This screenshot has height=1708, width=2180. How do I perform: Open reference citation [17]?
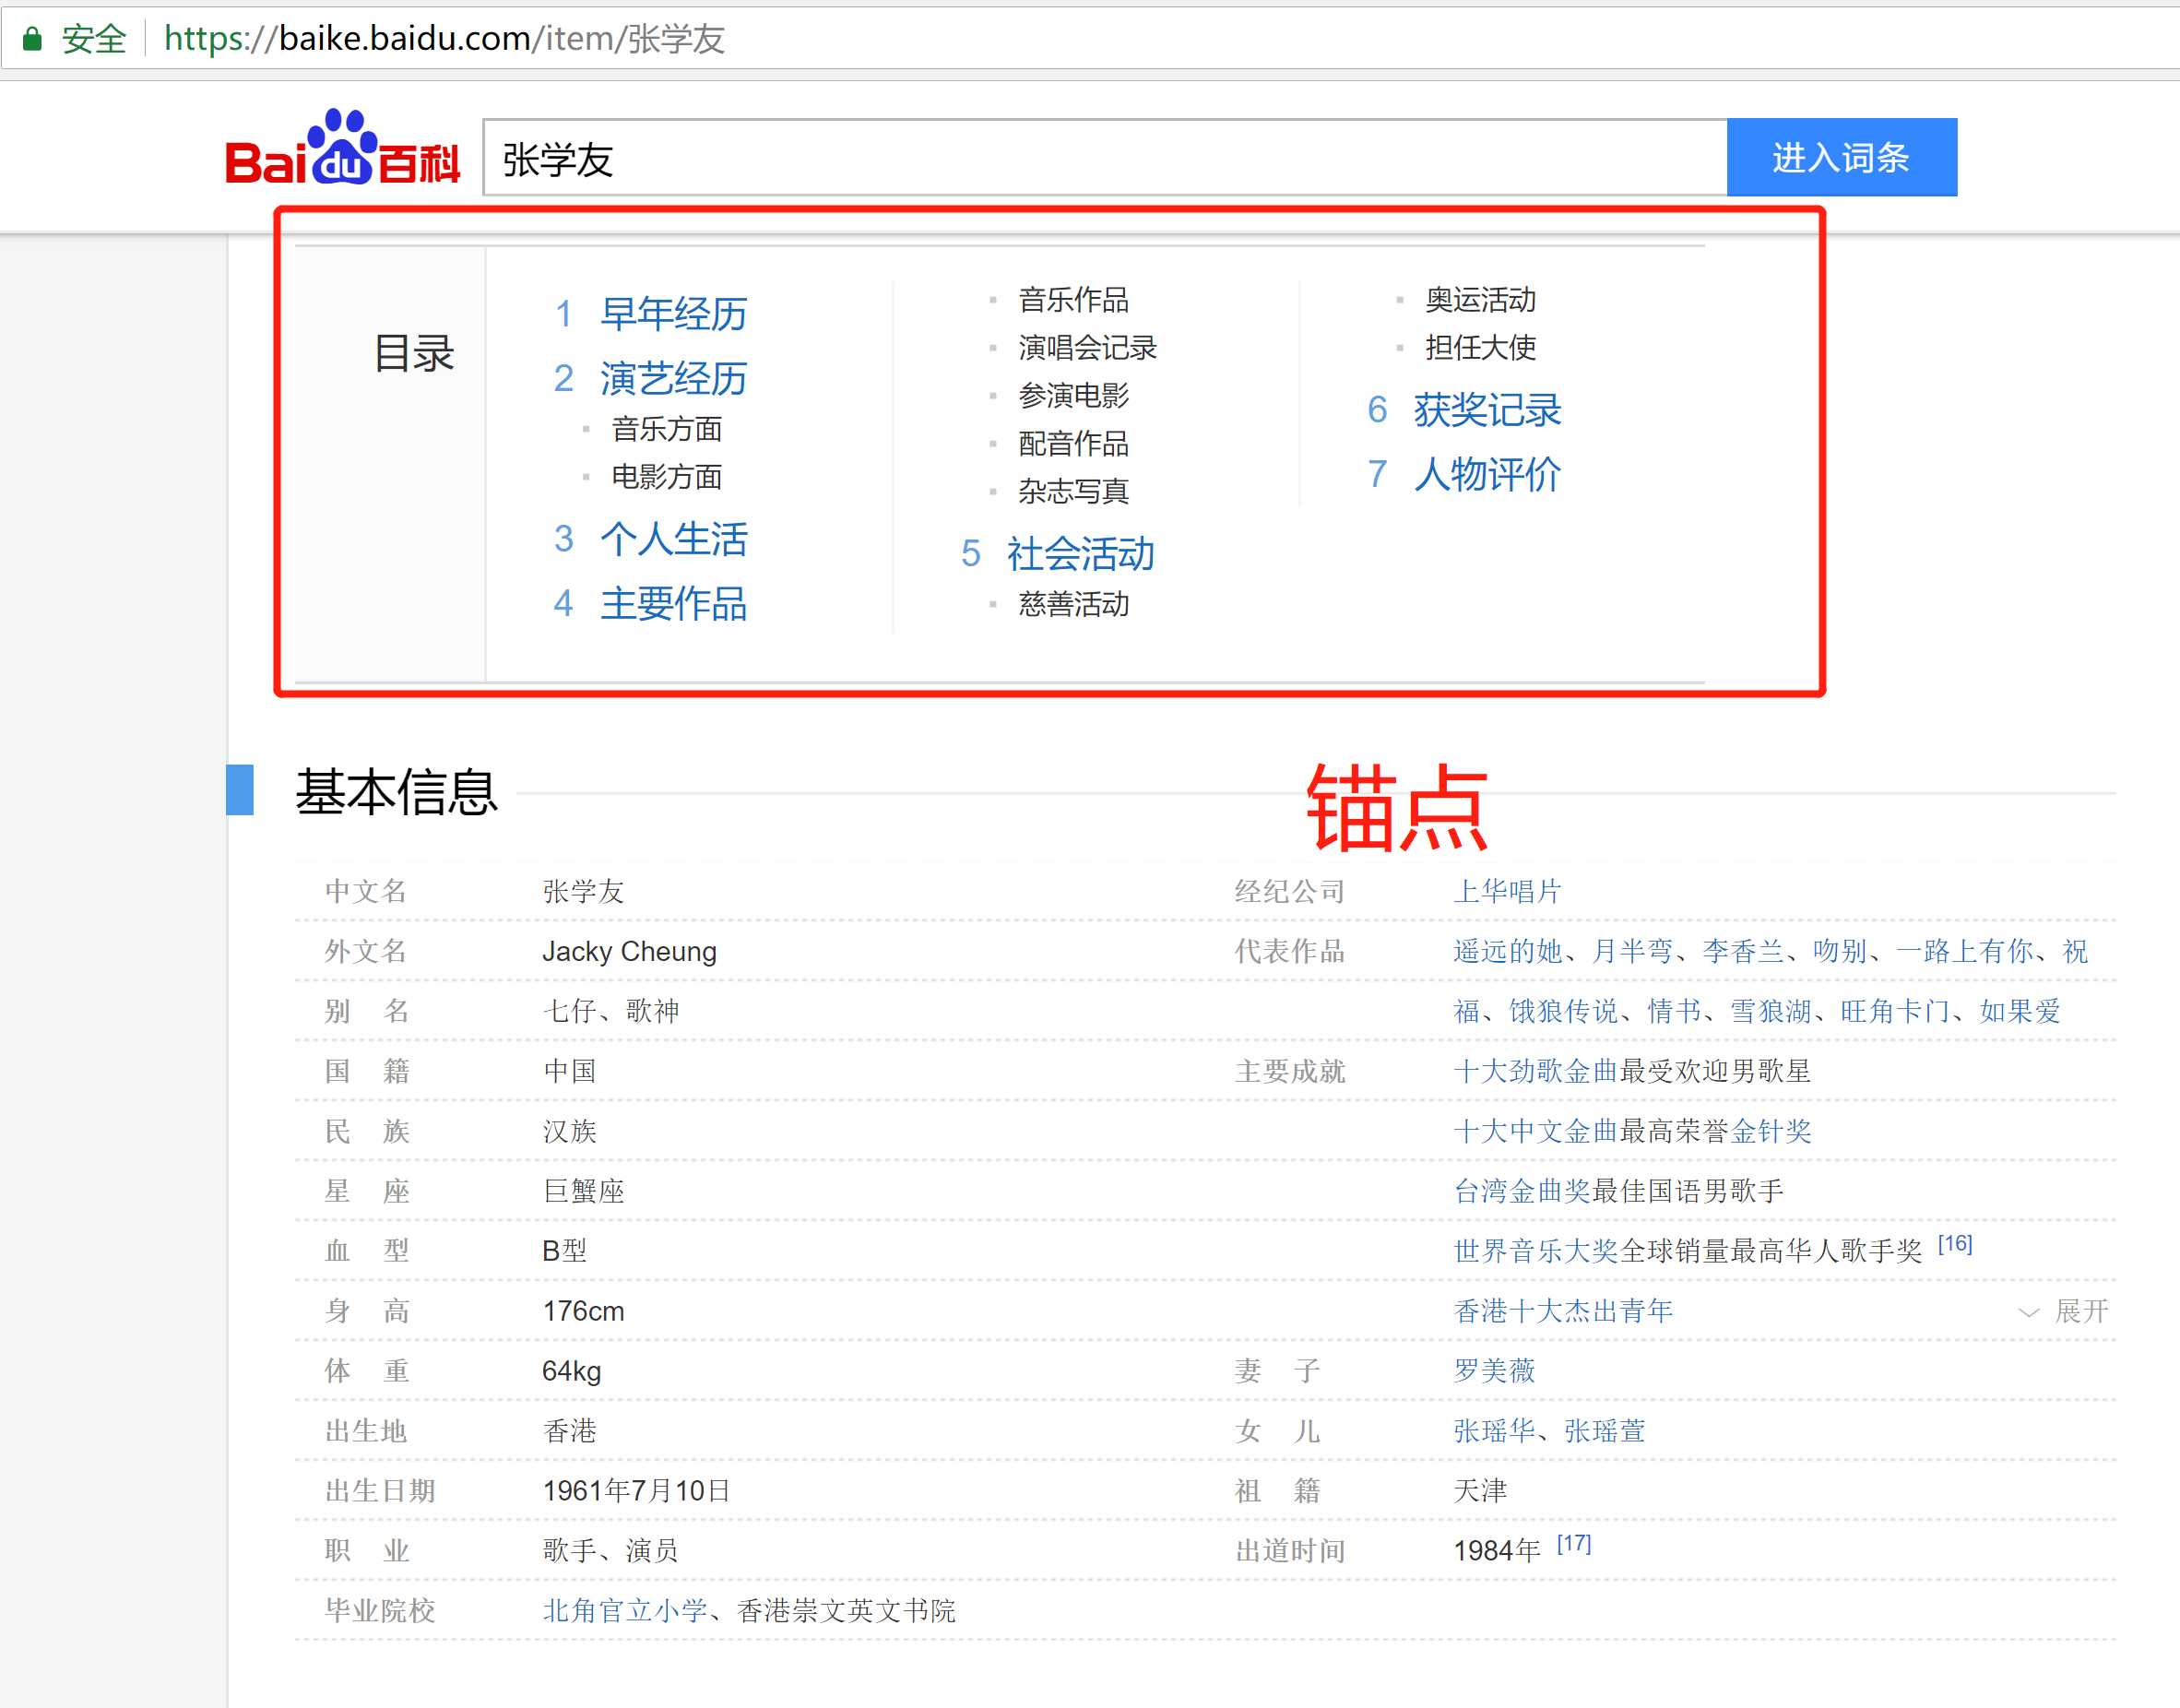[1574, 1544]
